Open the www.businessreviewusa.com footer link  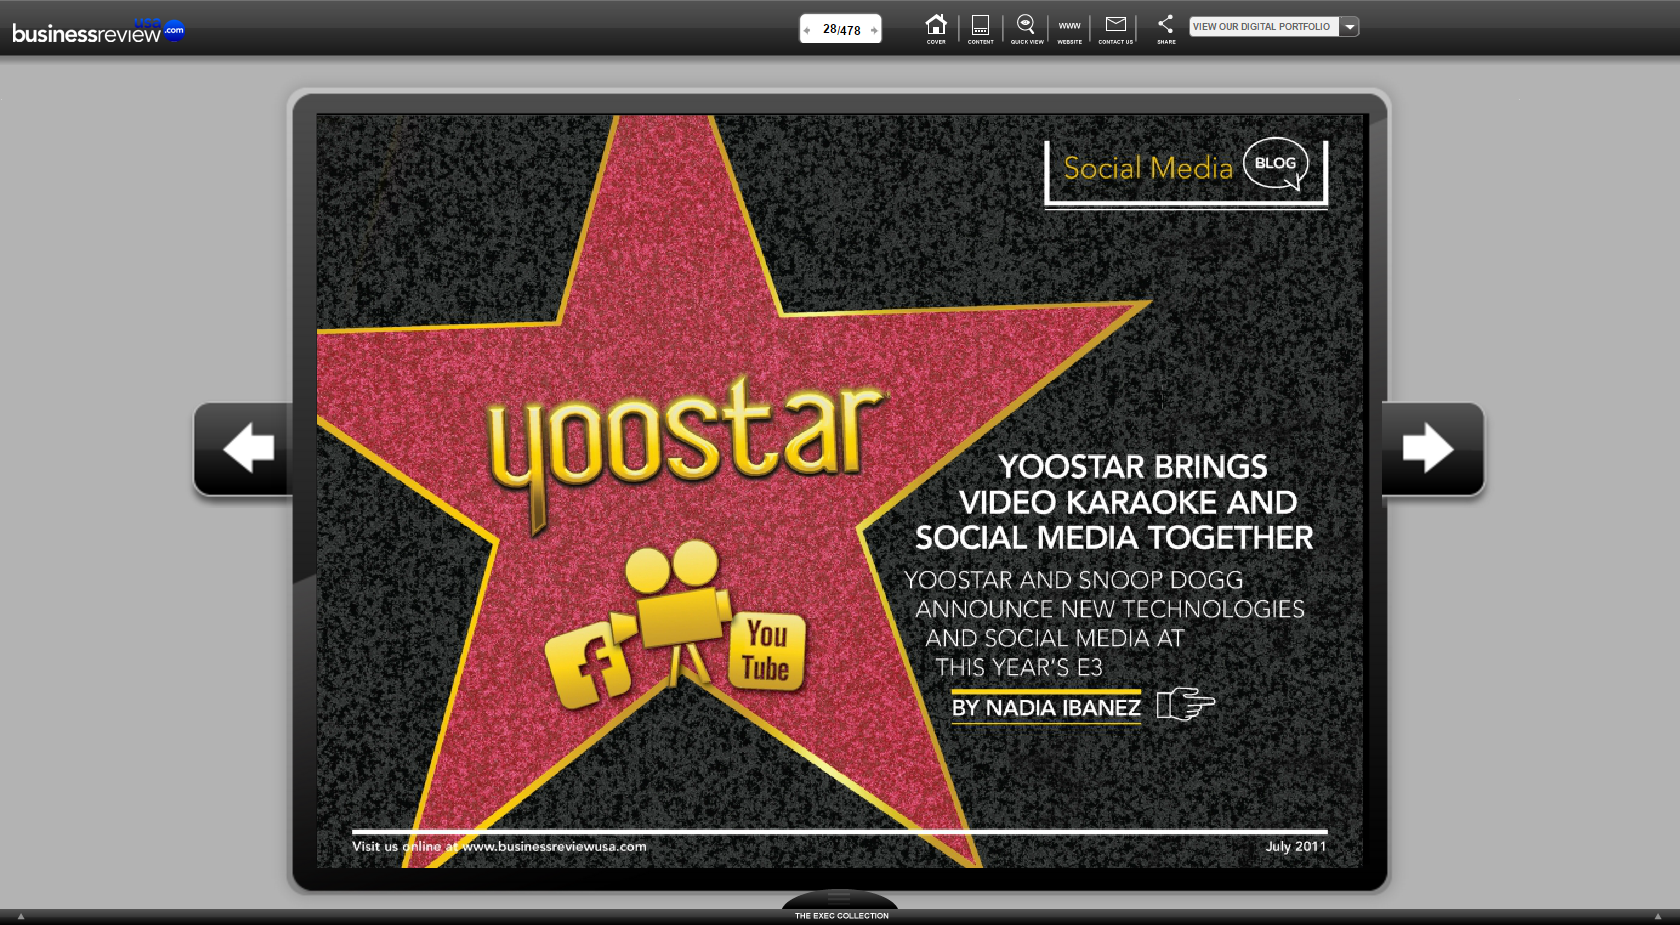[554, 846]
